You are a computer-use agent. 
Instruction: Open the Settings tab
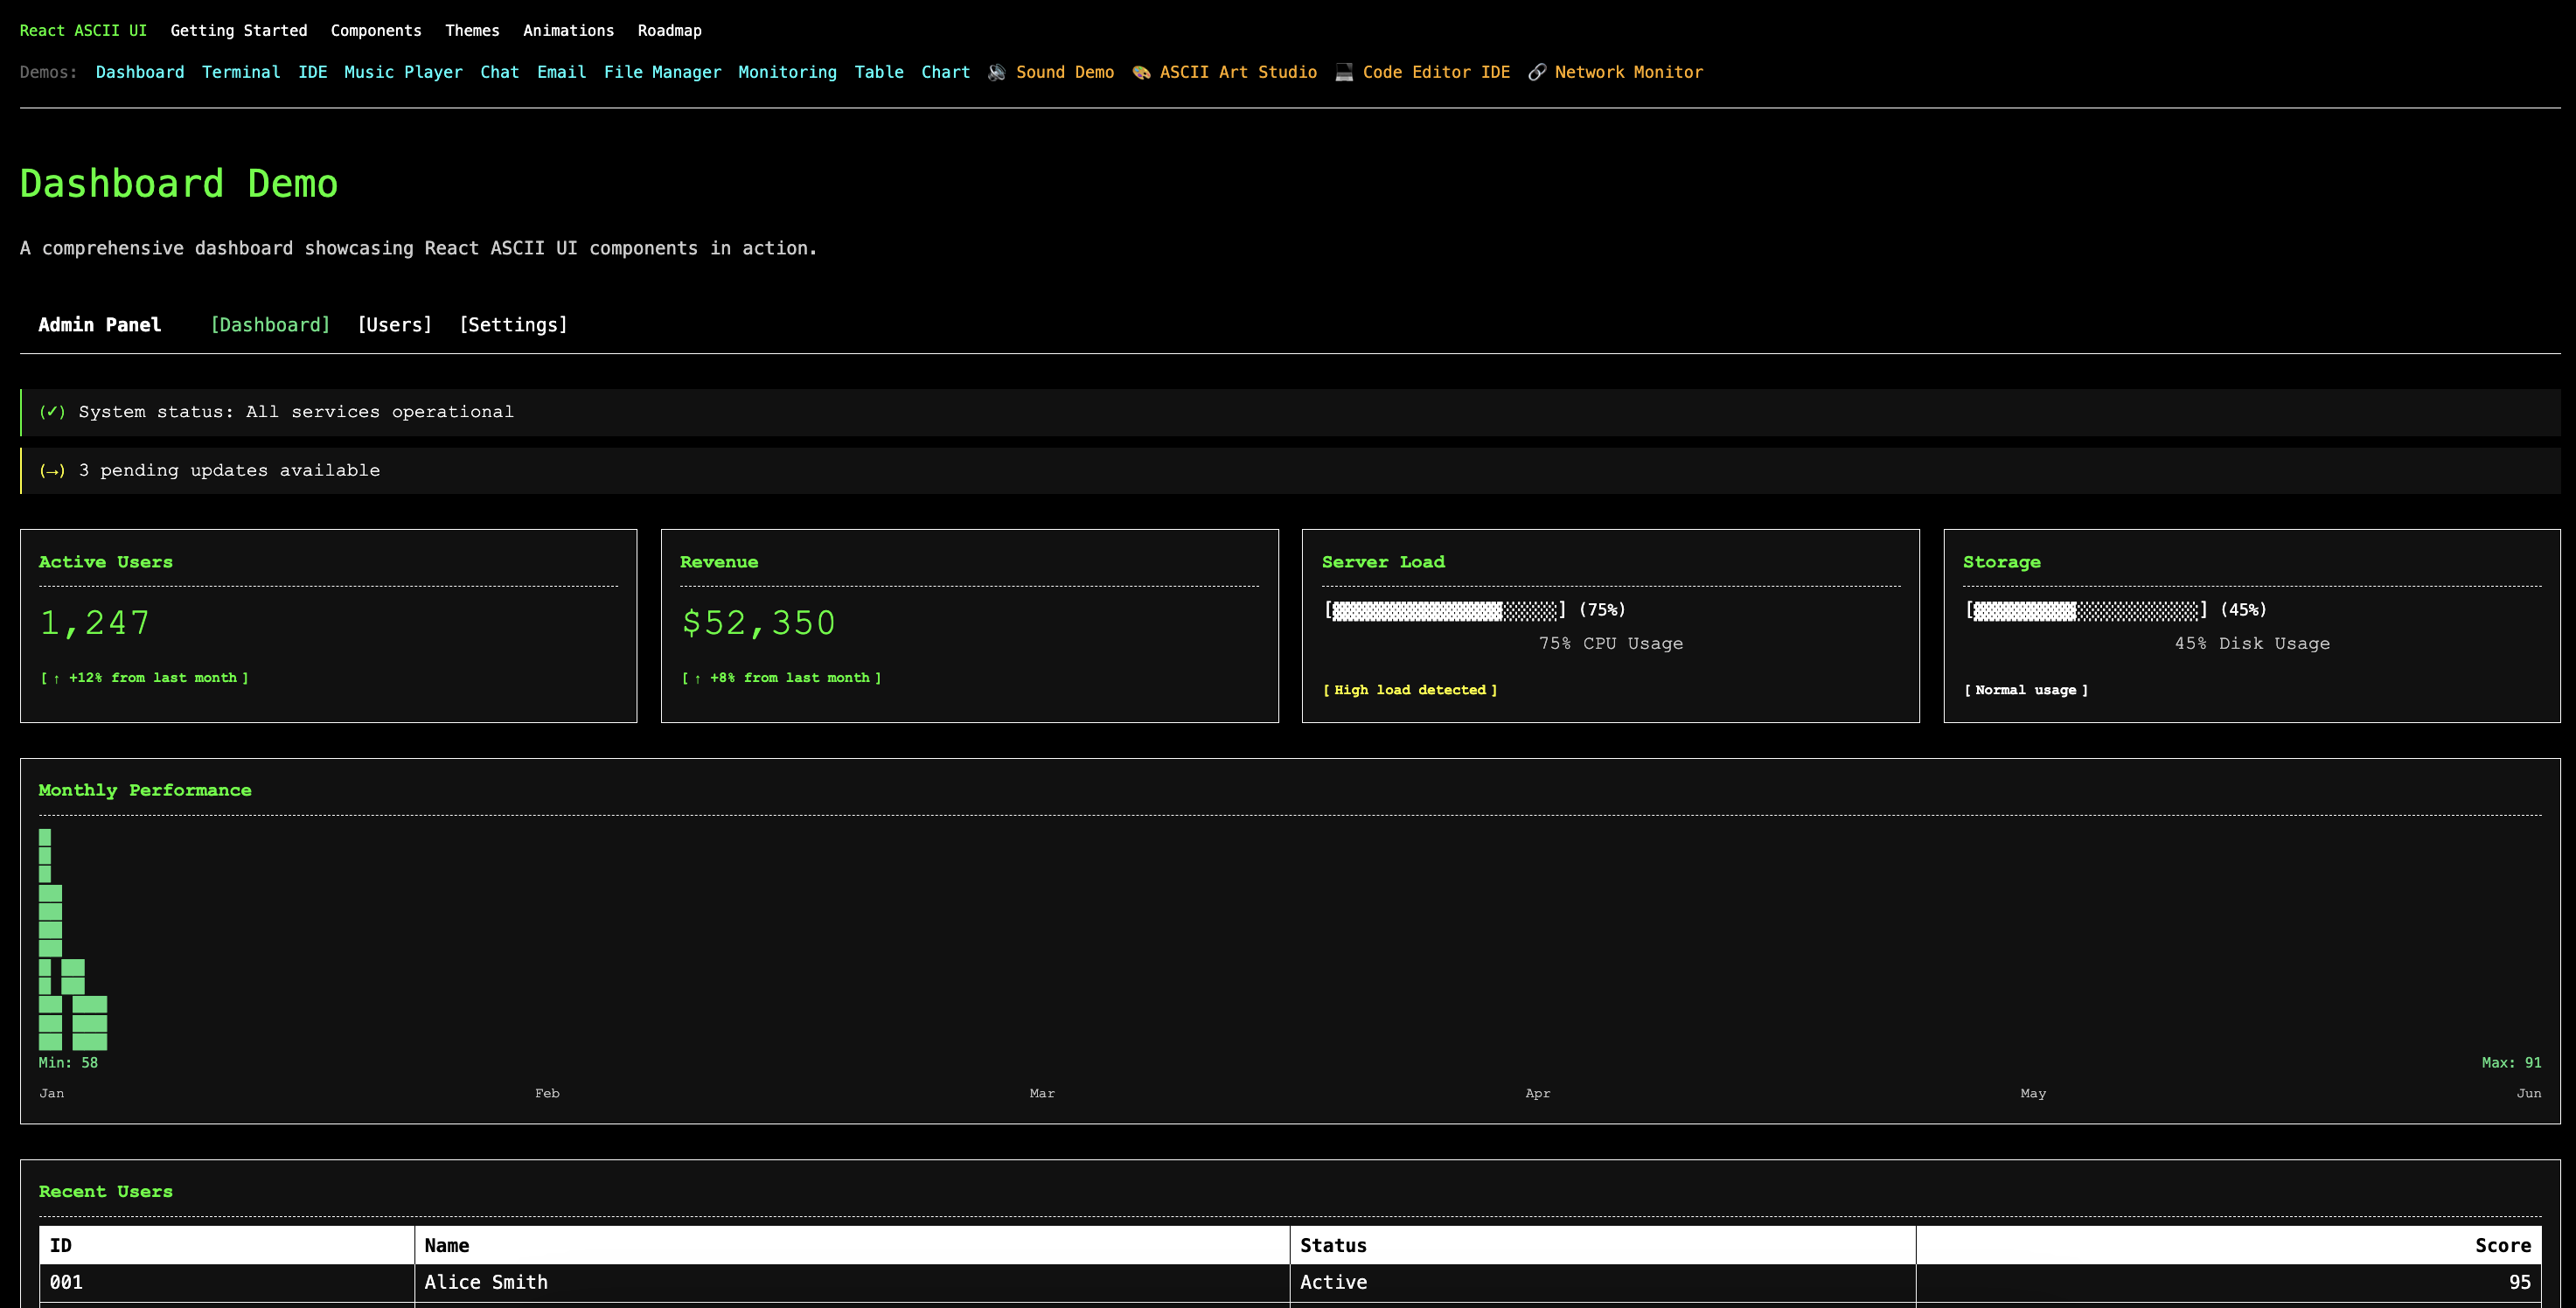tap(513, 324)
